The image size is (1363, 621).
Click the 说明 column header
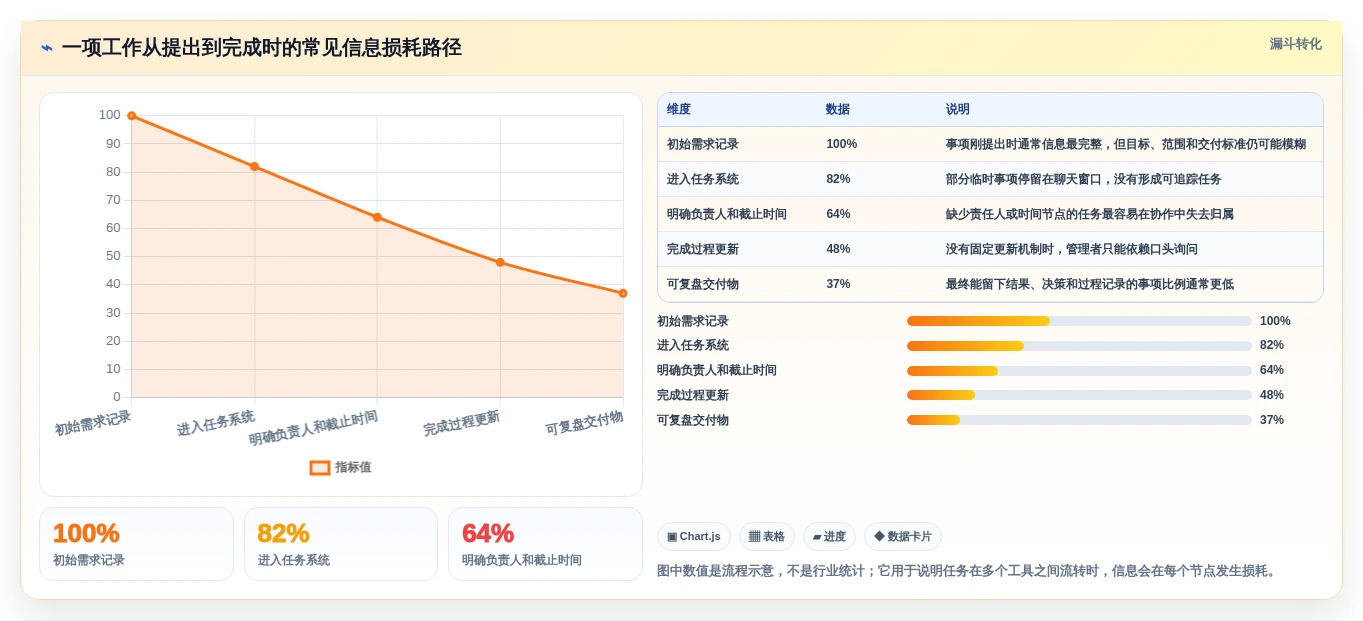(x=958, y=109)
